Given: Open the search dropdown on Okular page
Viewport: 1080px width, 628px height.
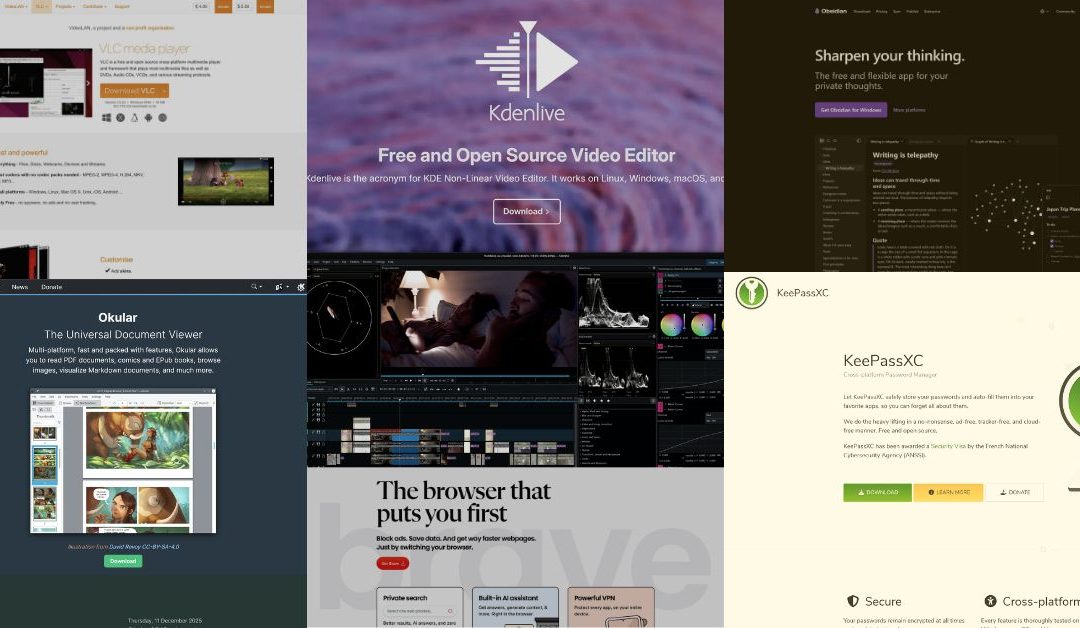Looking at the screenshot, I should pos(256,287).
